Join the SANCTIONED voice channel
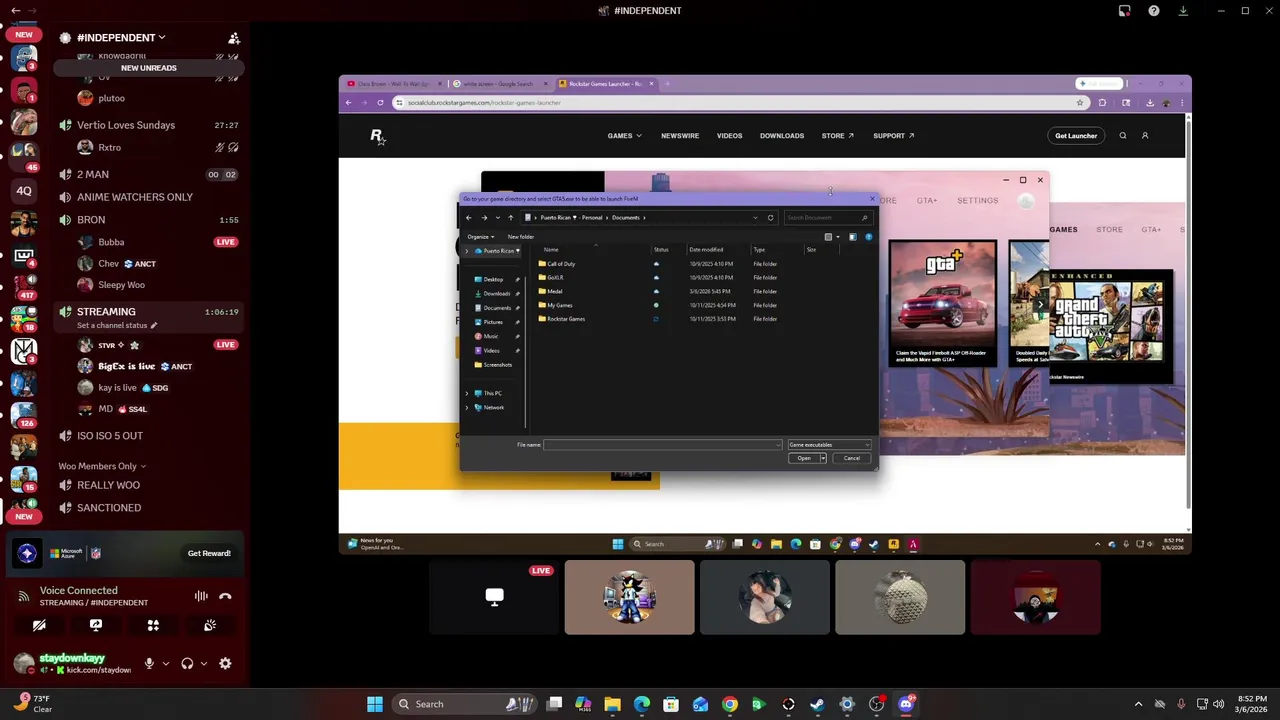Image resolution: width=1280 pixels, height=720 pixels. click(109, 508)
